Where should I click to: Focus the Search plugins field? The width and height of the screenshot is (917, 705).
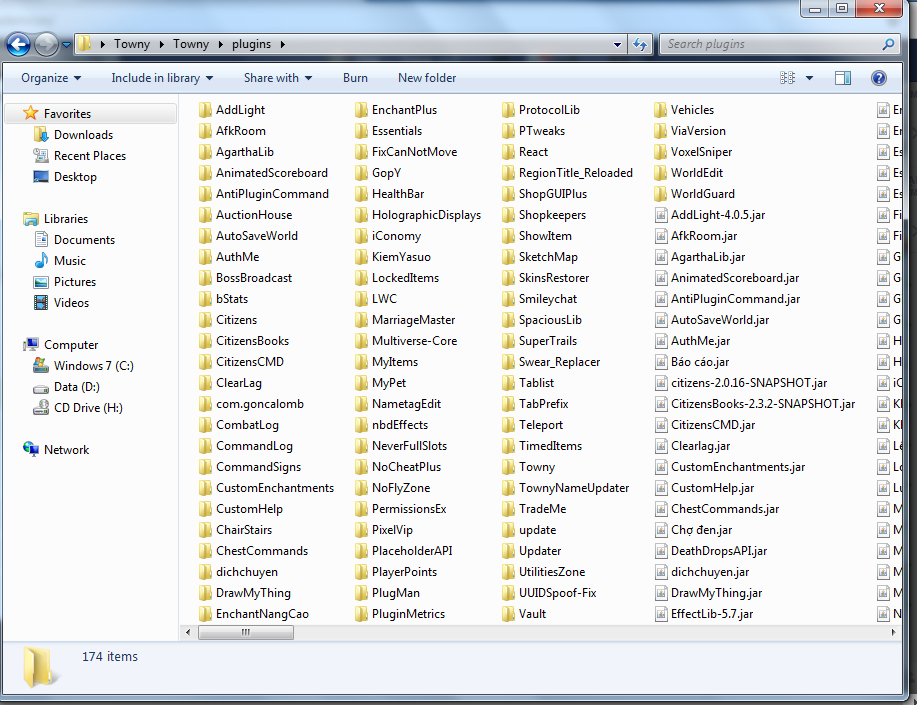point(780,44)
